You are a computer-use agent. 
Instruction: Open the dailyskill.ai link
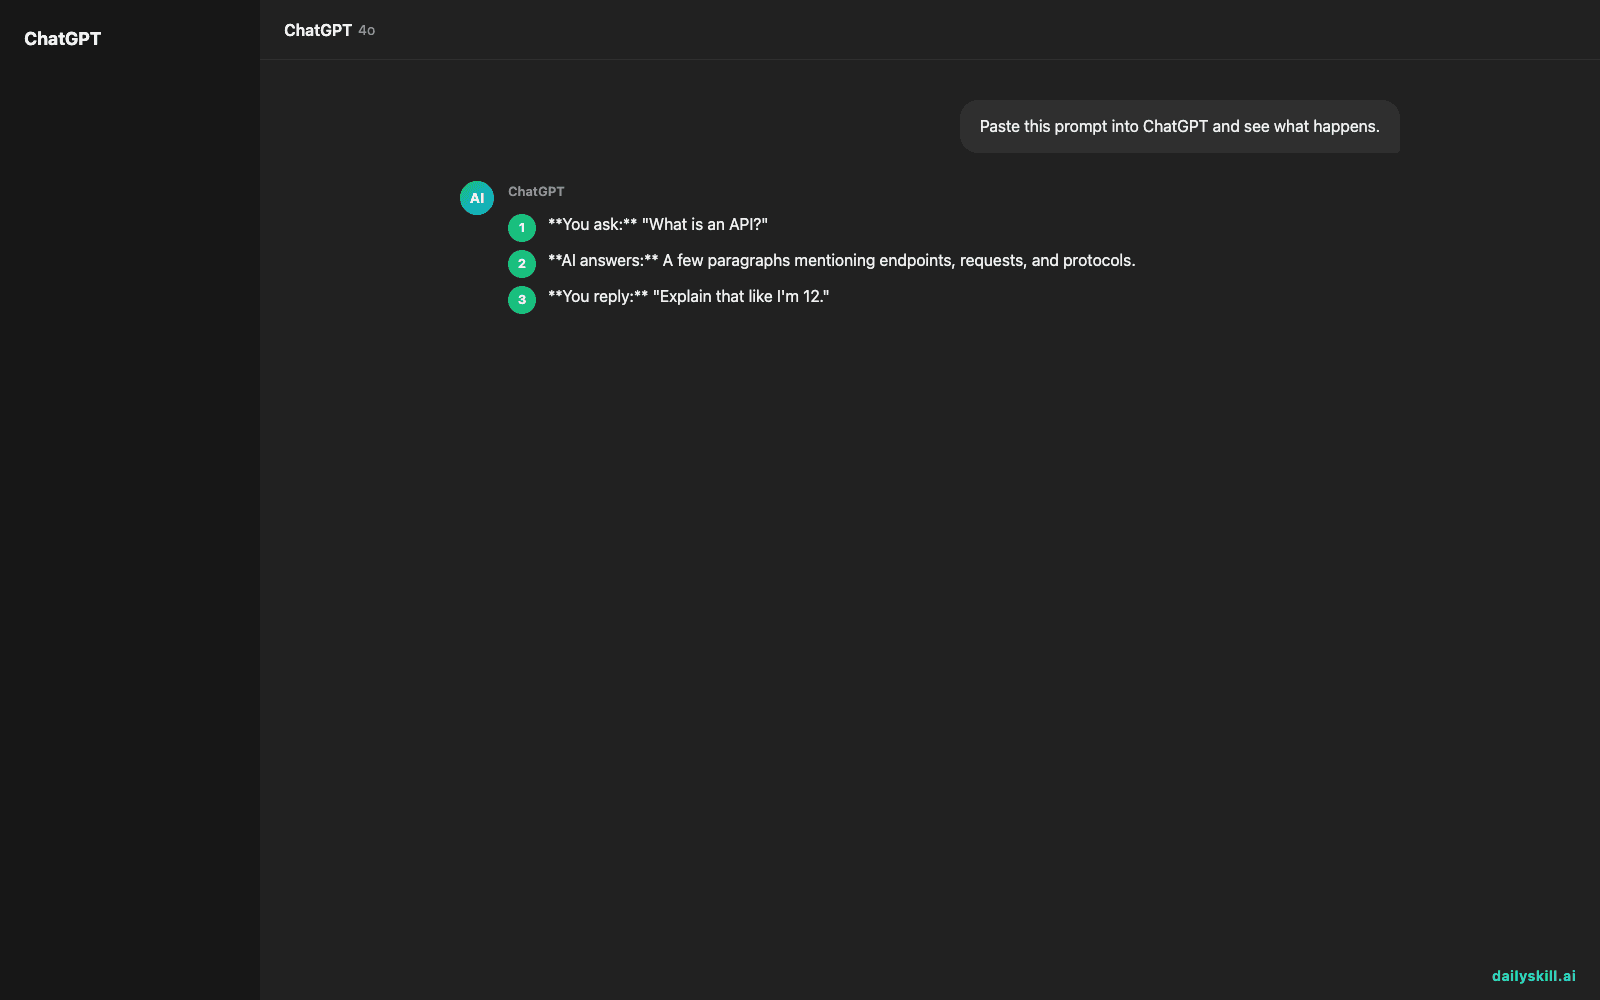click(1533, 976)
